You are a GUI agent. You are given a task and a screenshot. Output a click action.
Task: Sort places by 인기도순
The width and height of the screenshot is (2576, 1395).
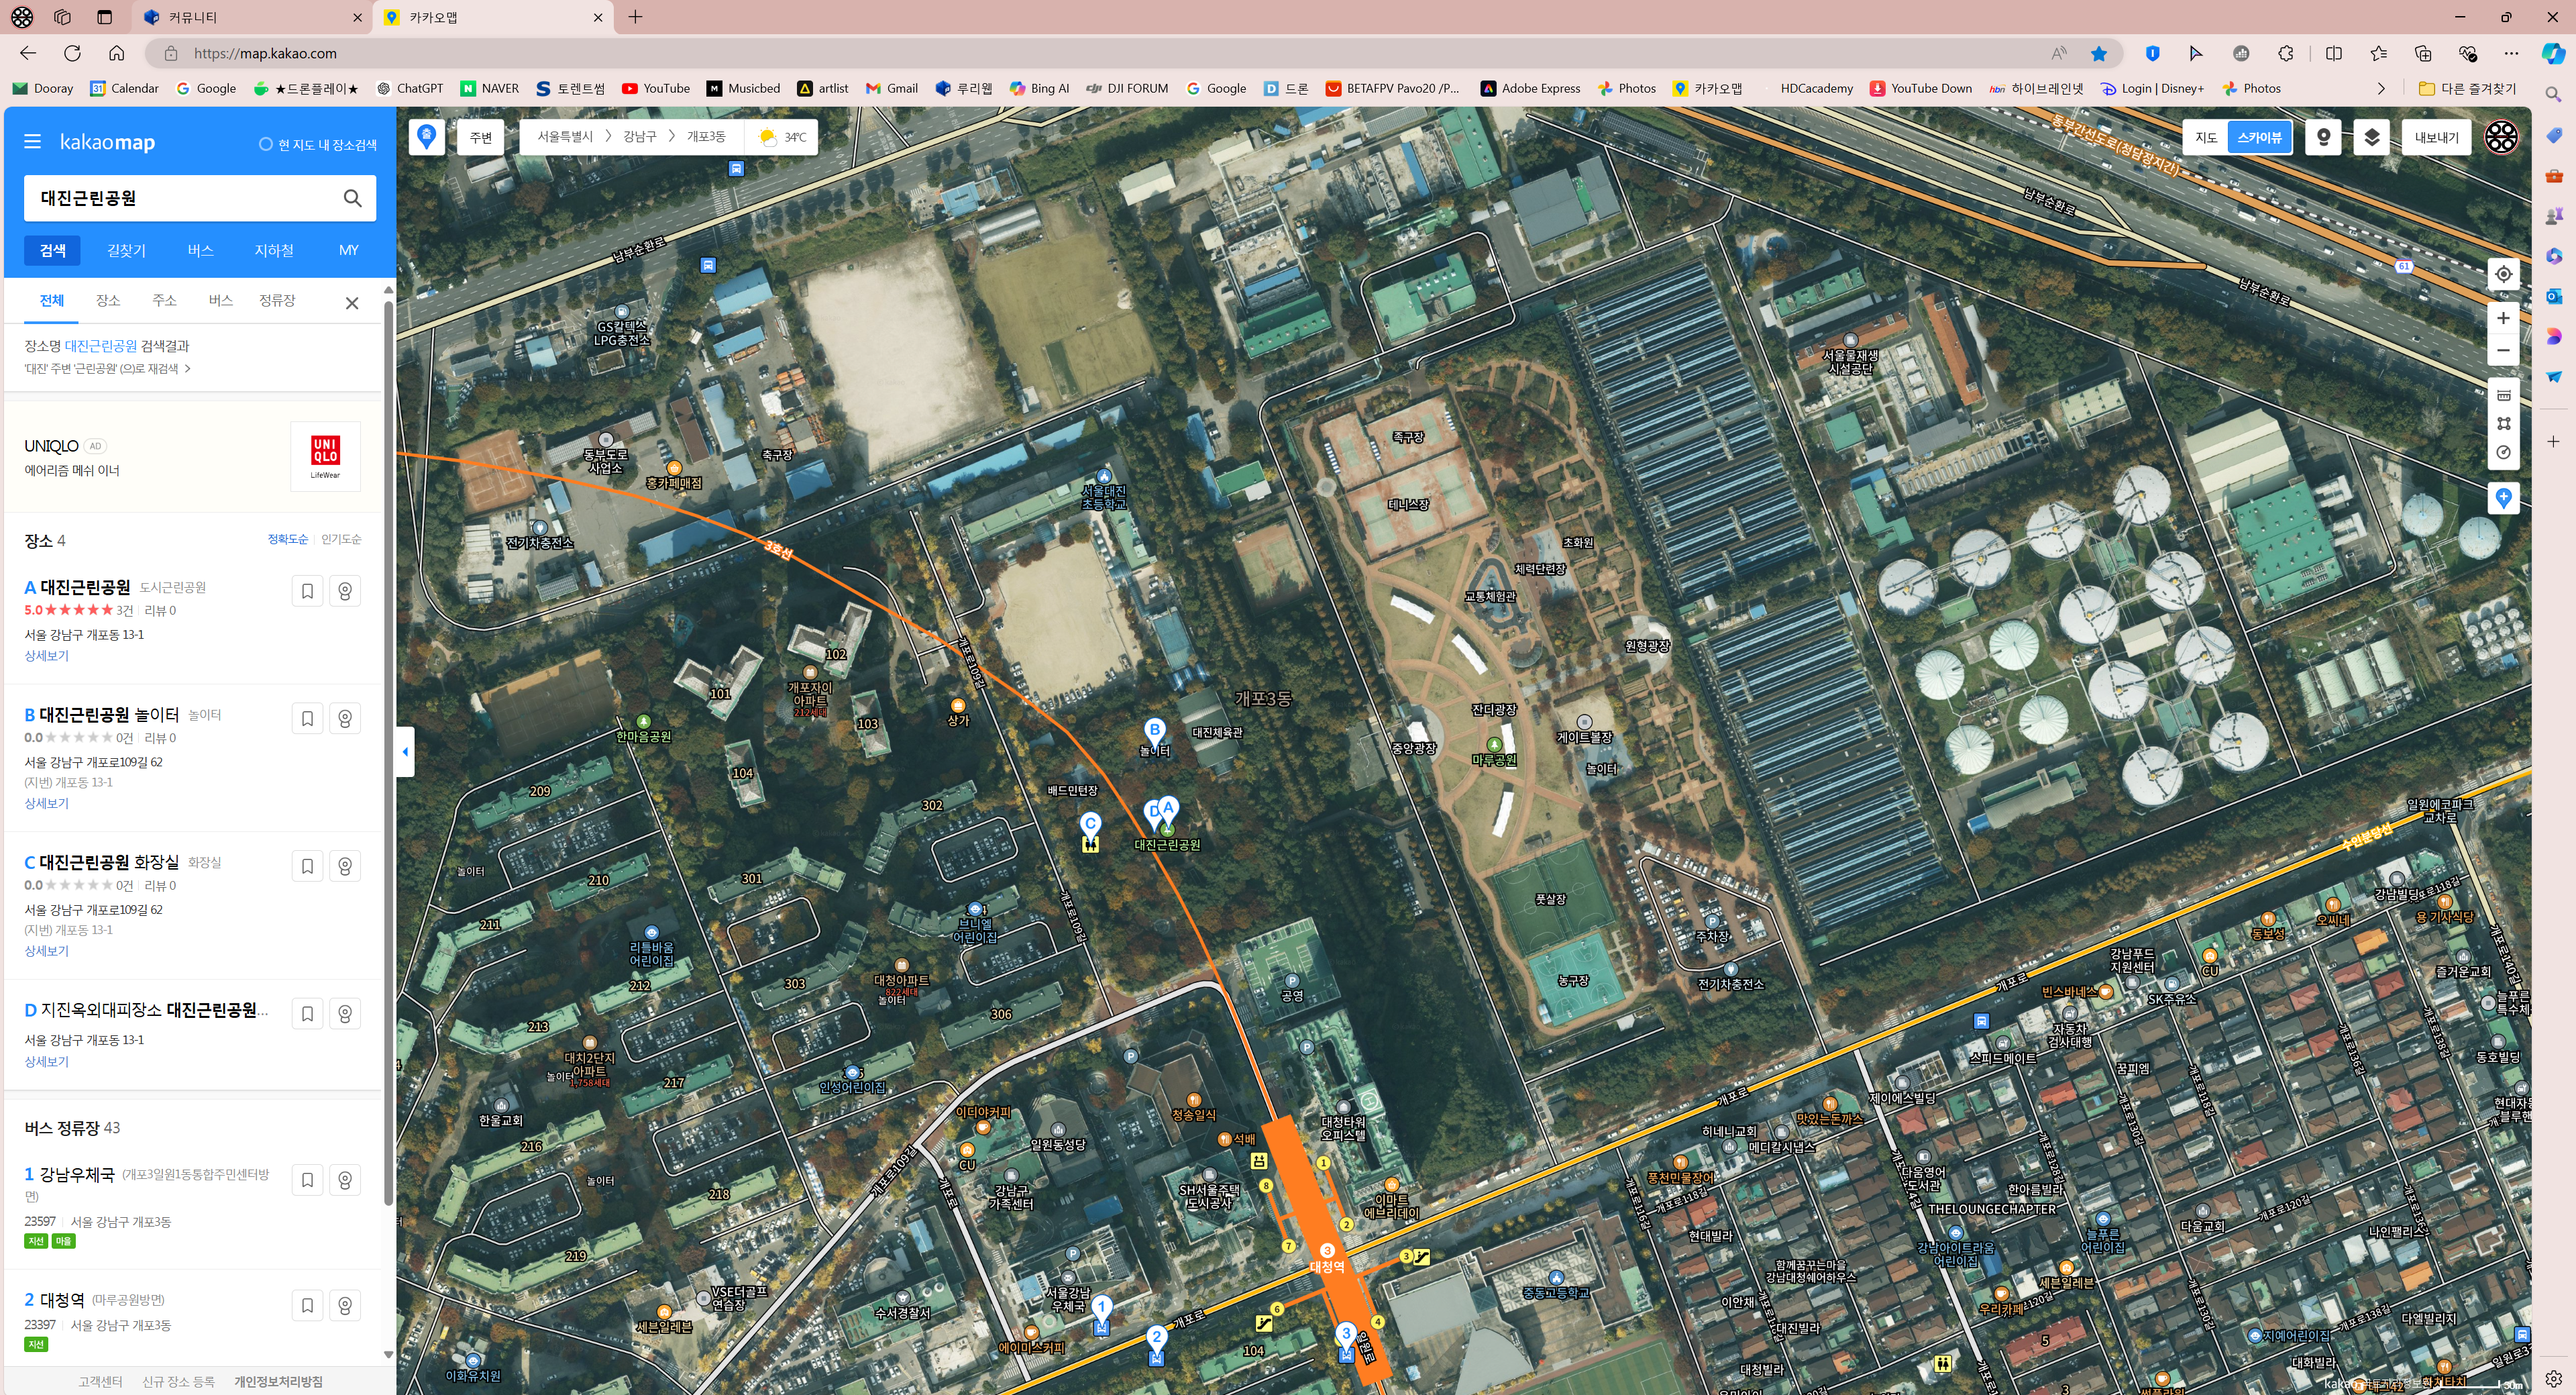(x=341, y=539)
